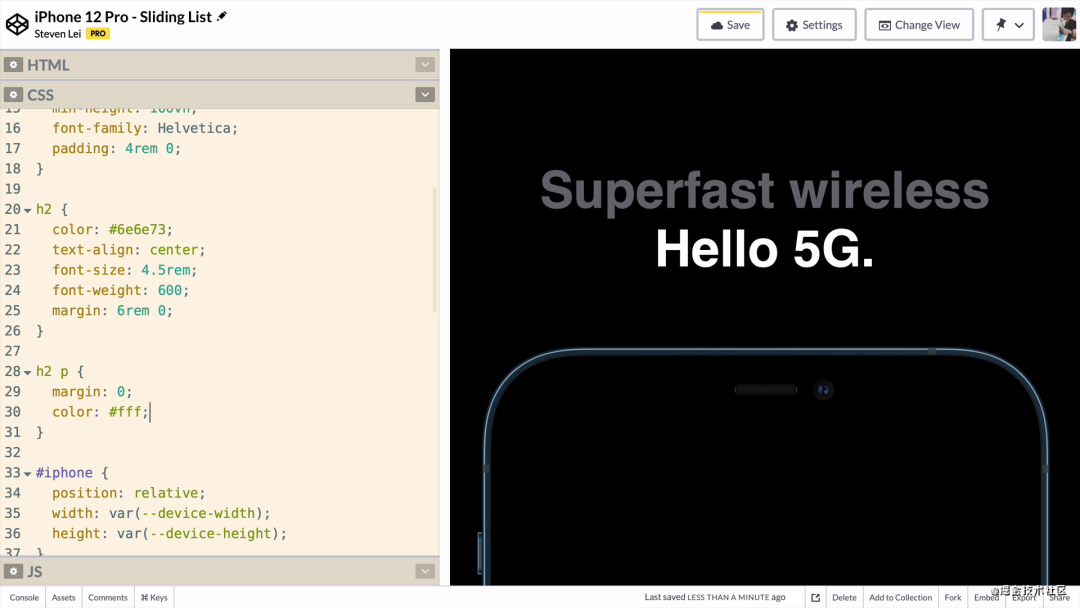
Task: Click the width var(--device-width) line
Action: click(161, 513)
